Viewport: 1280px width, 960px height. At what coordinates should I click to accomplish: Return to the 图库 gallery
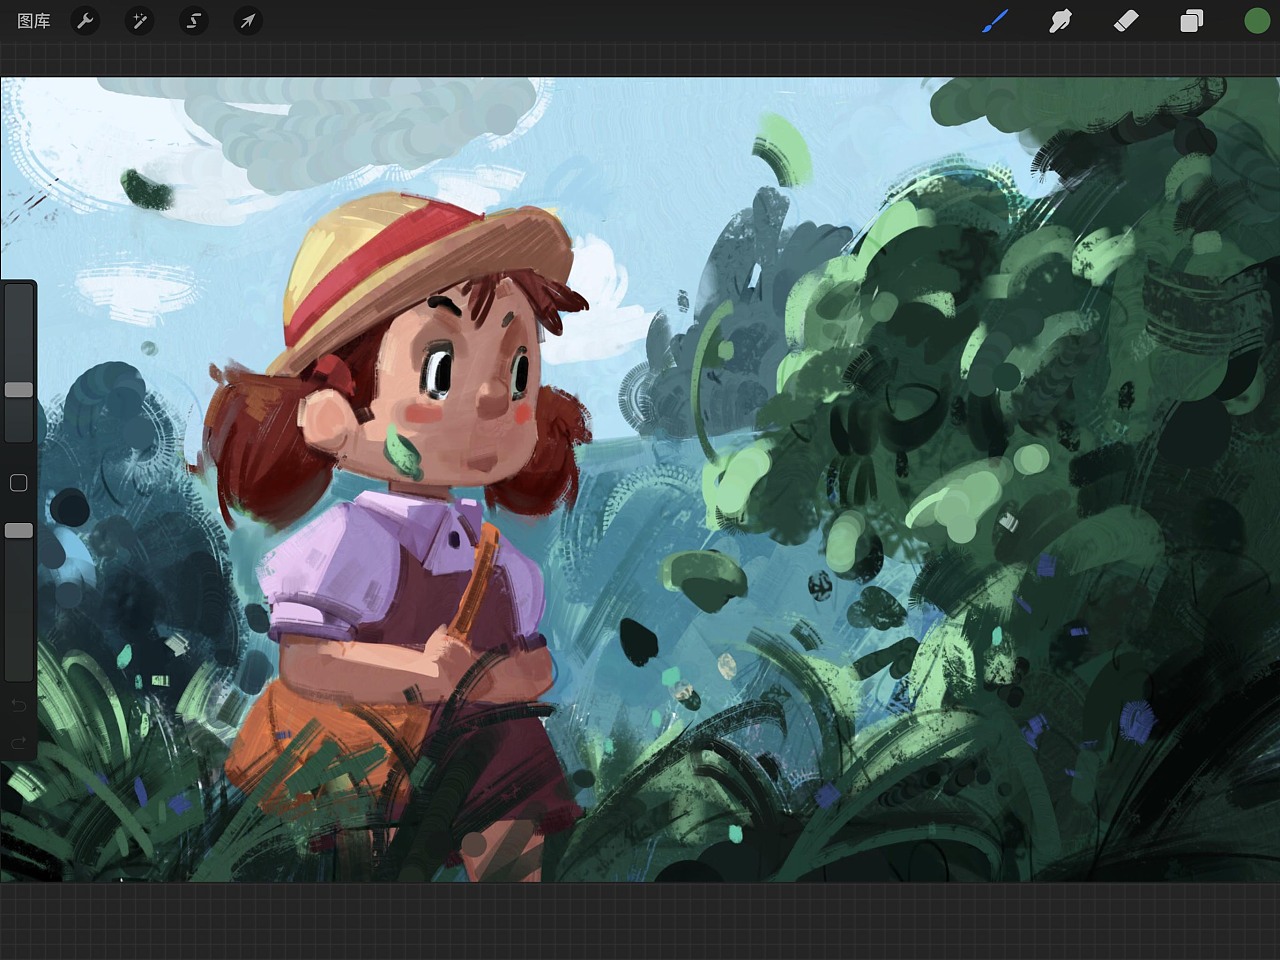click(x=34, y=21)
